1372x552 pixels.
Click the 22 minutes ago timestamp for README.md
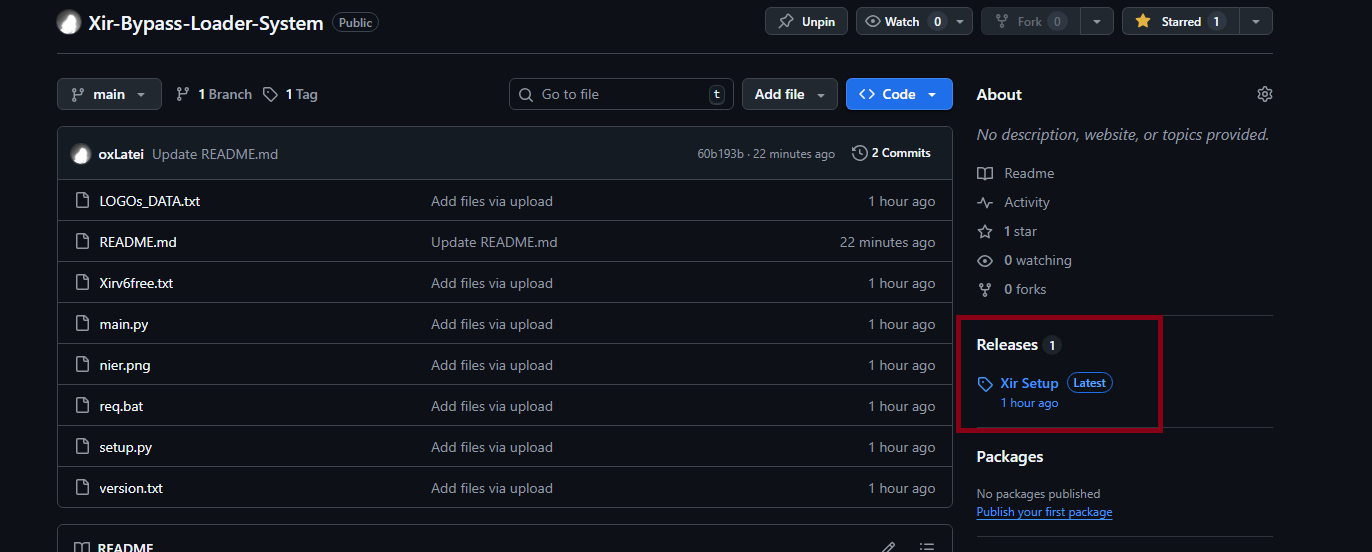pyautogui.click(x=887, y=242)
